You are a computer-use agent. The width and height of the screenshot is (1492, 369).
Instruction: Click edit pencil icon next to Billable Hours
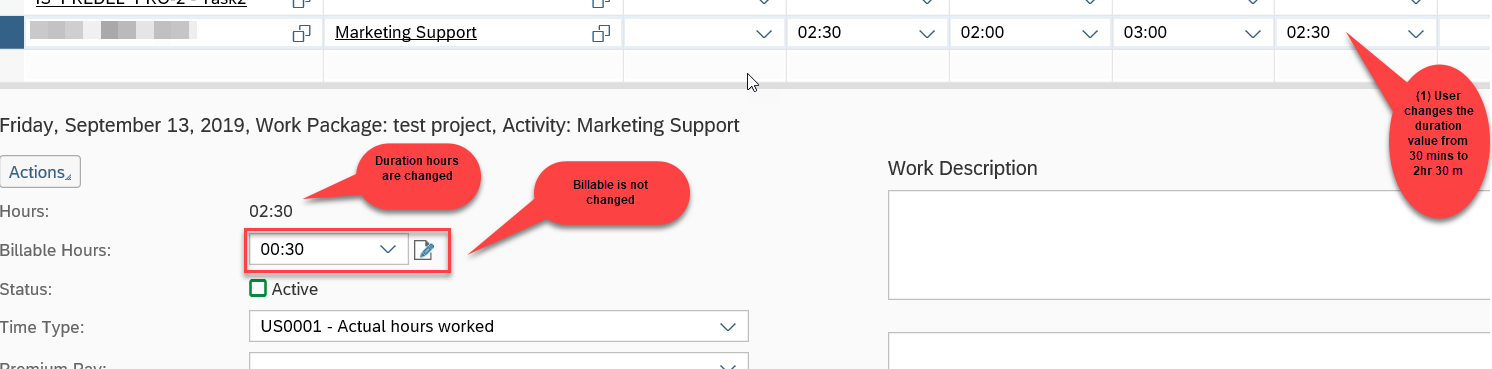[x=424, y=250]
